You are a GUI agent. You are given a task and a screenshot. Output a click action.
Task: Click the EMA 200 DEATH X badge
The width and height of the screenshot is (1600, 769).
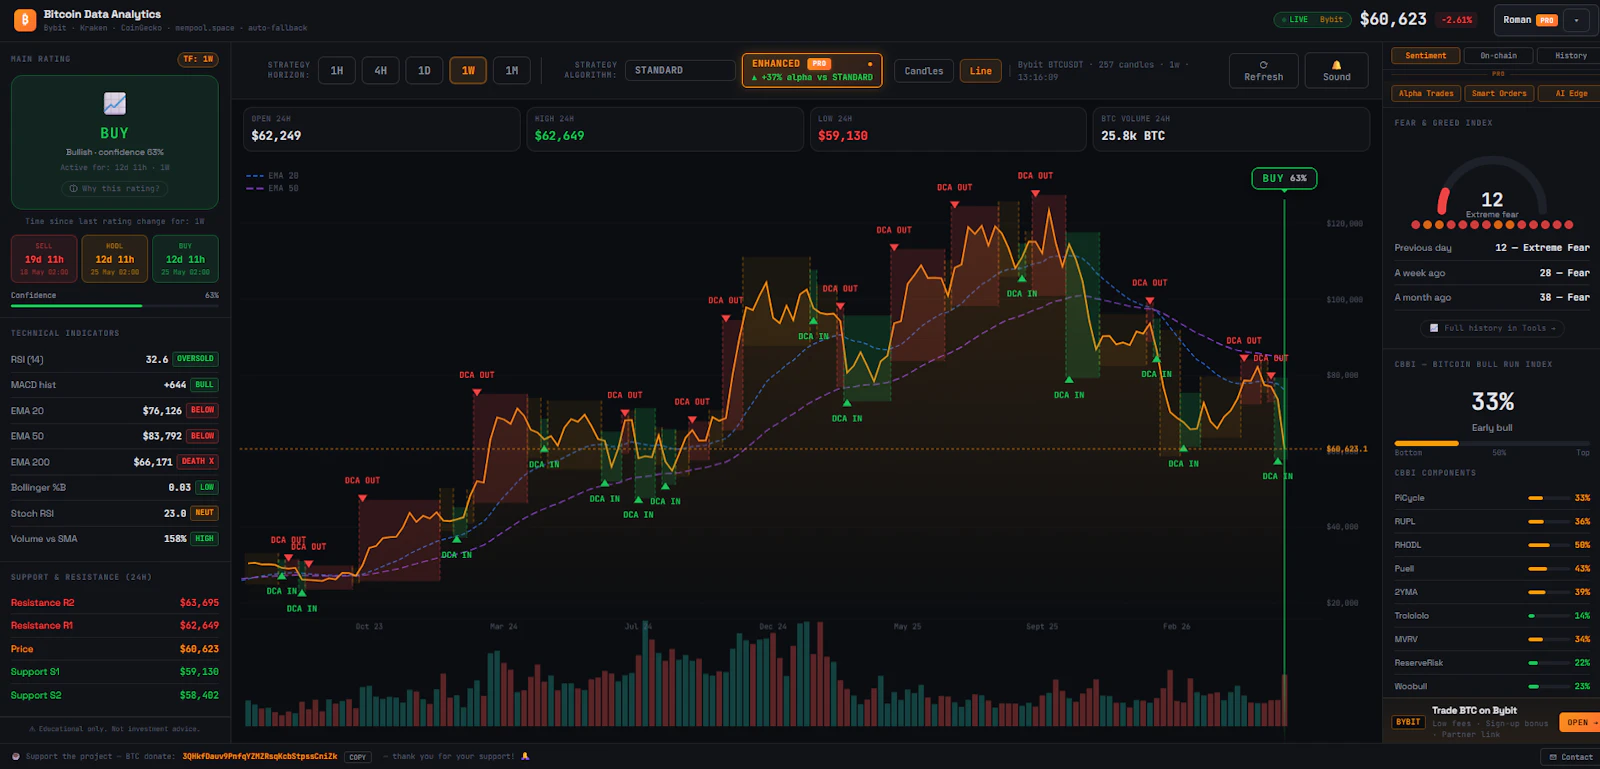(198, 461)
